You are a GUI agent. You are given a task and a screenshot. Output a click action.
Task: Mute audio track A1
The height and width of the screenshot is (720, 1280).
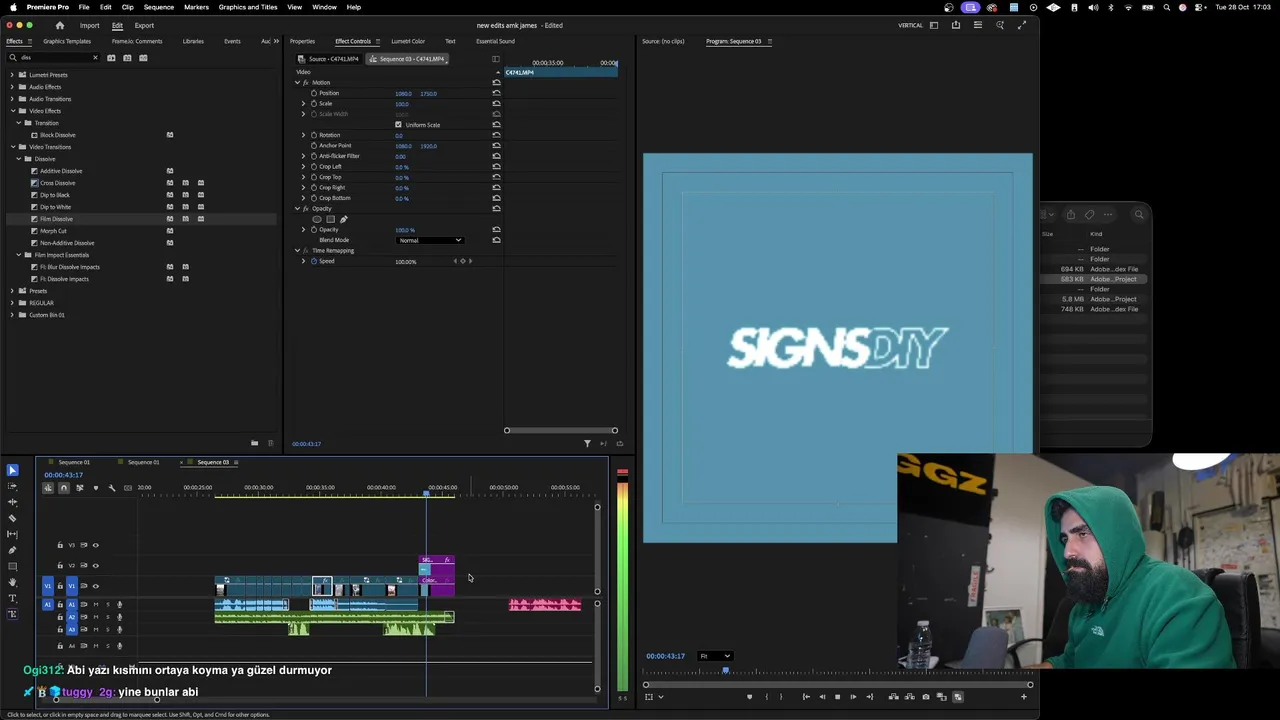pyautogui.click(x=96, y=604)
